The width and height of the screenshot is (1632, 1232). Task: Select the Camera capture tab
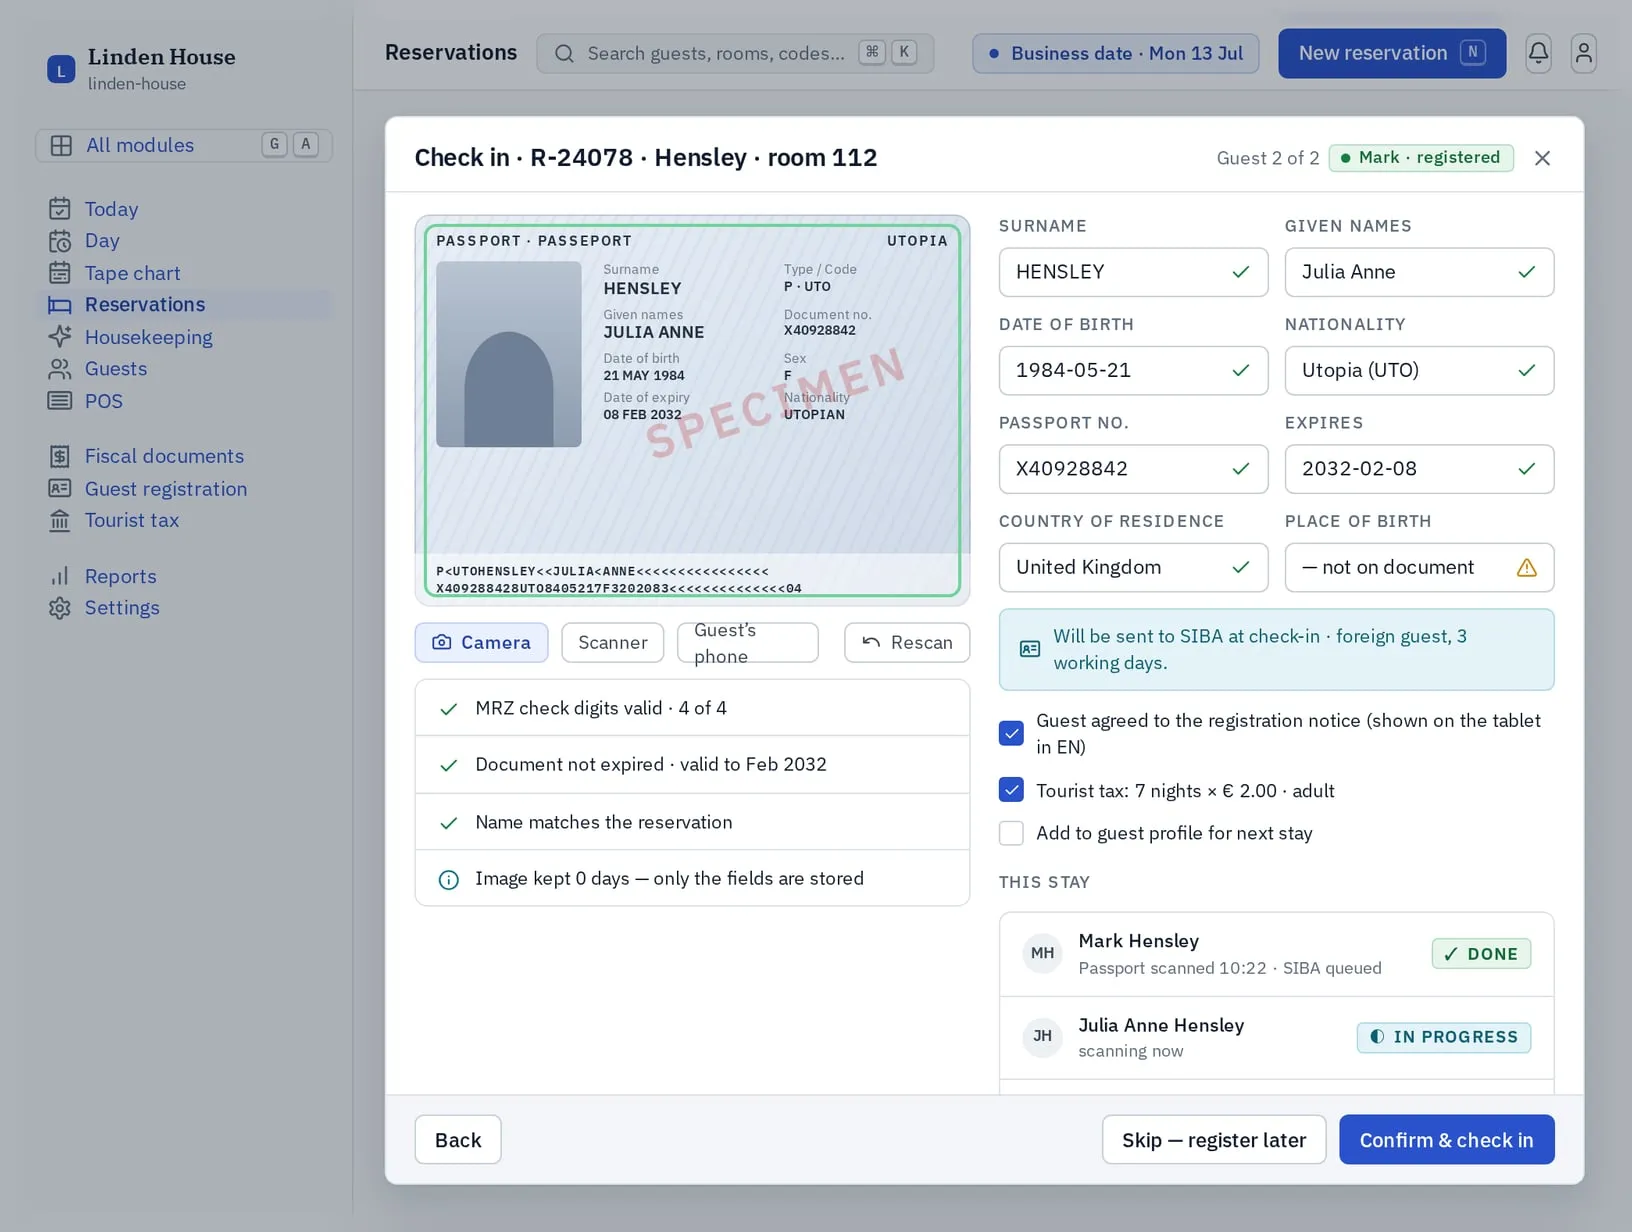481,642
